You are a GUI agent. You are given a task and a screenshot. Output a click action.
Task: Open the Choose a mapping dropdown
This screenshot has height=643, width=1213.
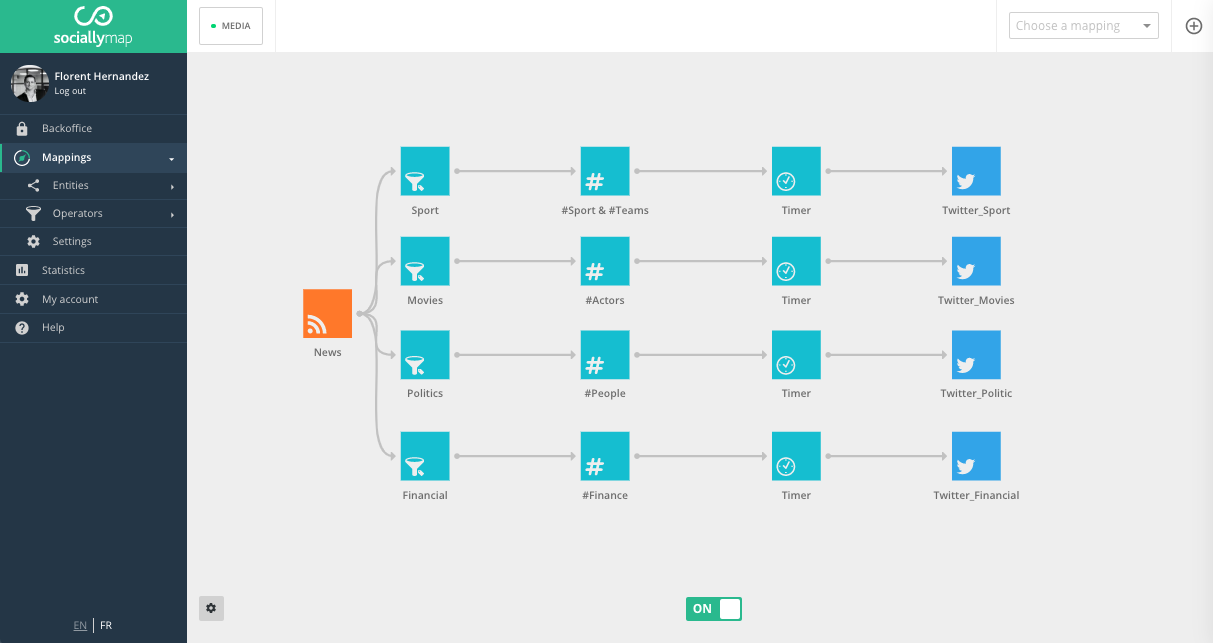(x=1083, y=25)
